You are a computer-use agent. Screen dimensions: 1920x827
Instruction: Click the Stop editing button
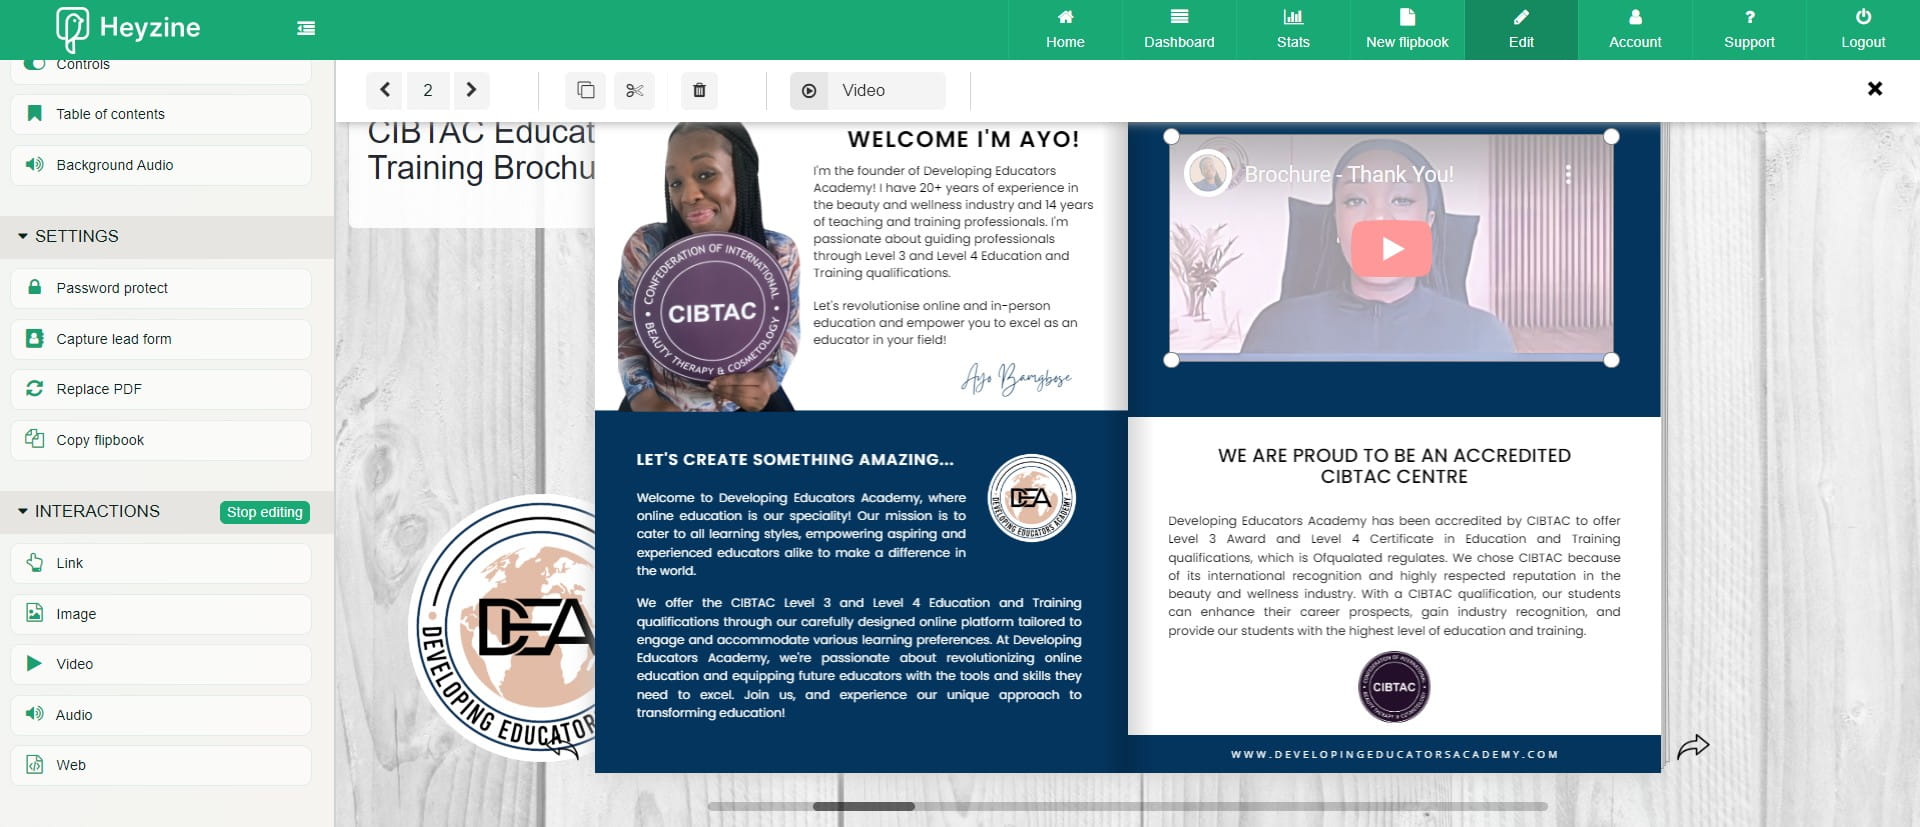click(x=264, y=512)
